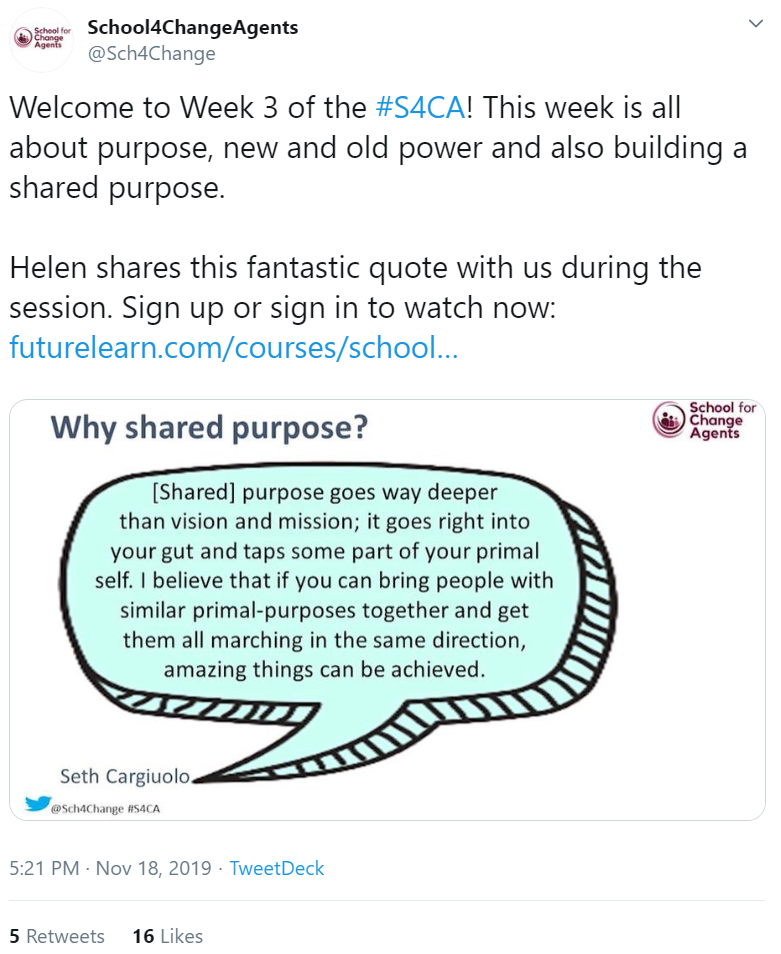The width and height of the screenshot is (781, 954).
Task: Click the tweet text about Week 3
Action: (377, 148)
